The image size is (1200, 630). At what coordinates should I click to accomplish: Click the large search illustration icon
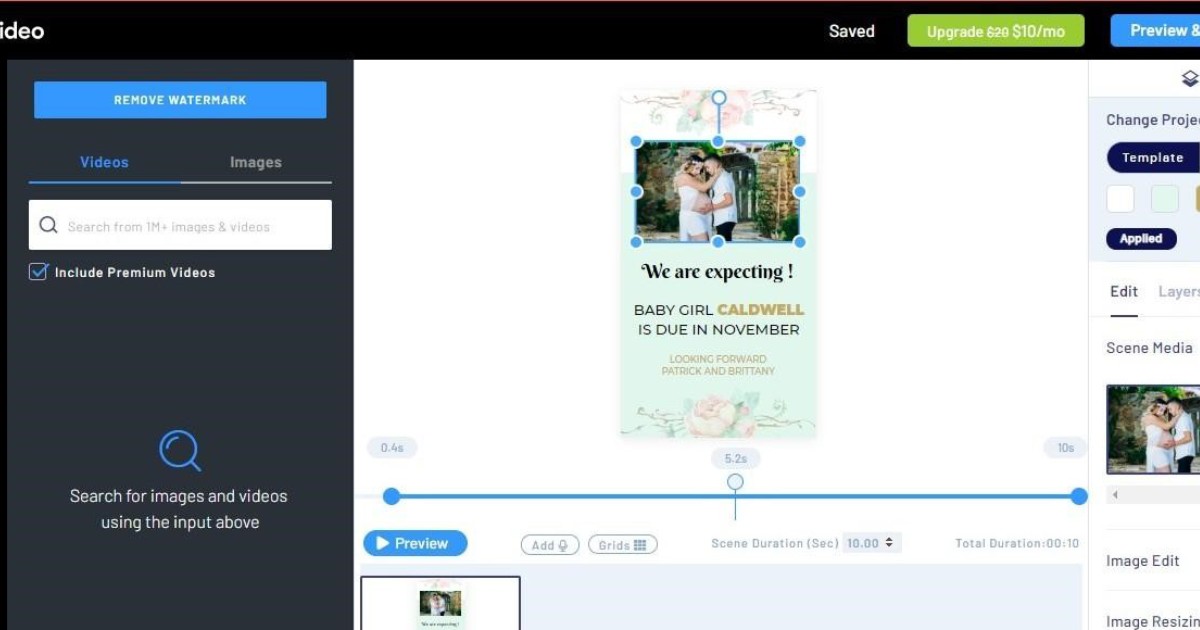pos(180,450)
